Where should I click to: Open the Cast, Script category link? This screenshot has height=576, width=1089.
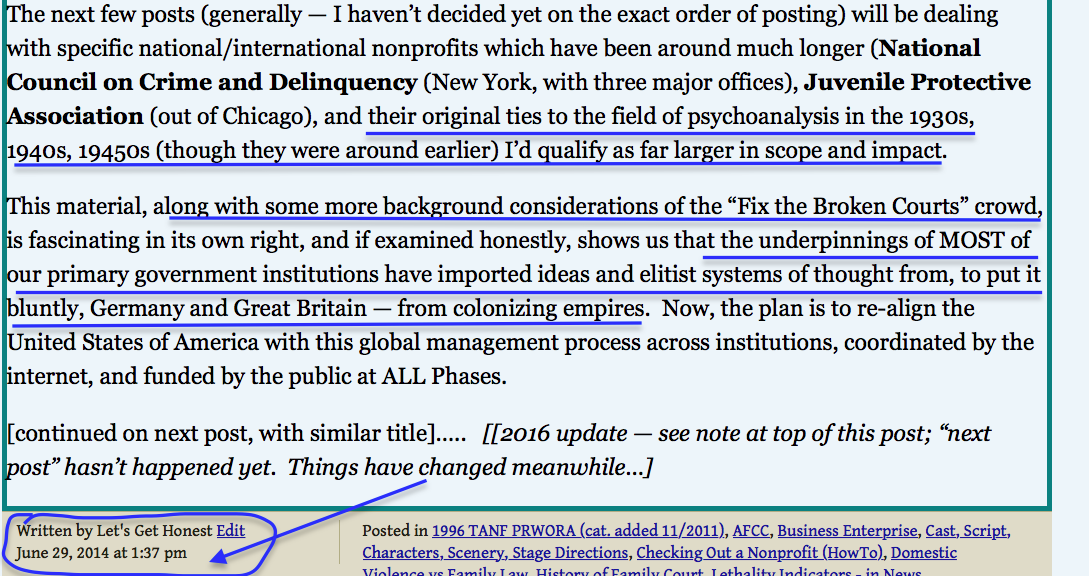click(967, 531)
